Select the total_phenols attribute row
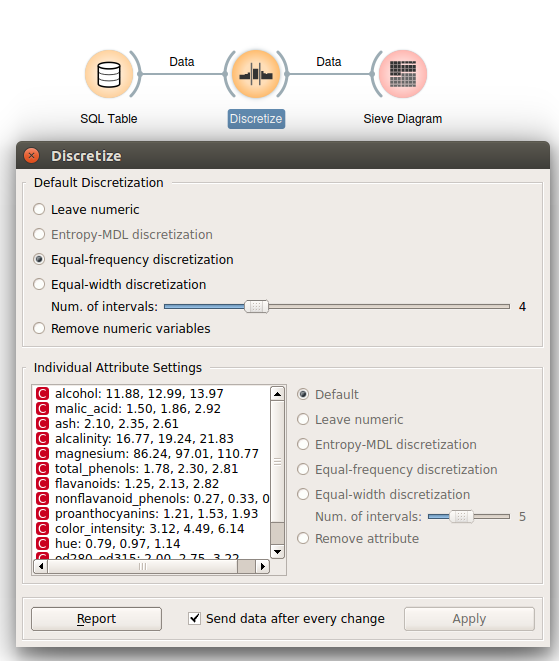 [x=151, y=468]
